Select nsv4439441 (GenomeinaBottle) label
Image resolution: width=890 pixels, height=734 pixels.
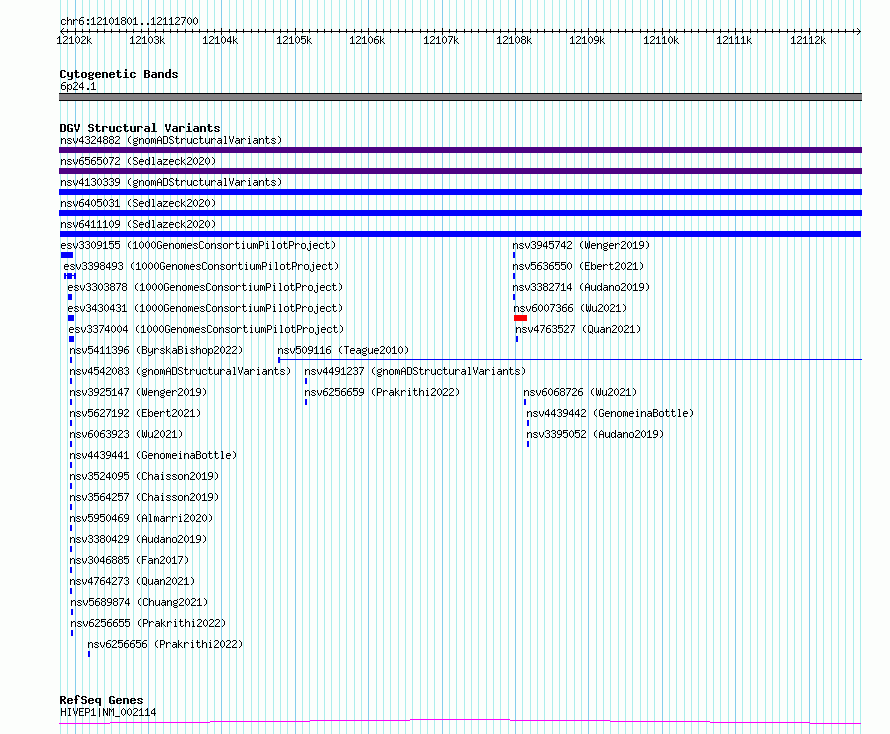153,455
